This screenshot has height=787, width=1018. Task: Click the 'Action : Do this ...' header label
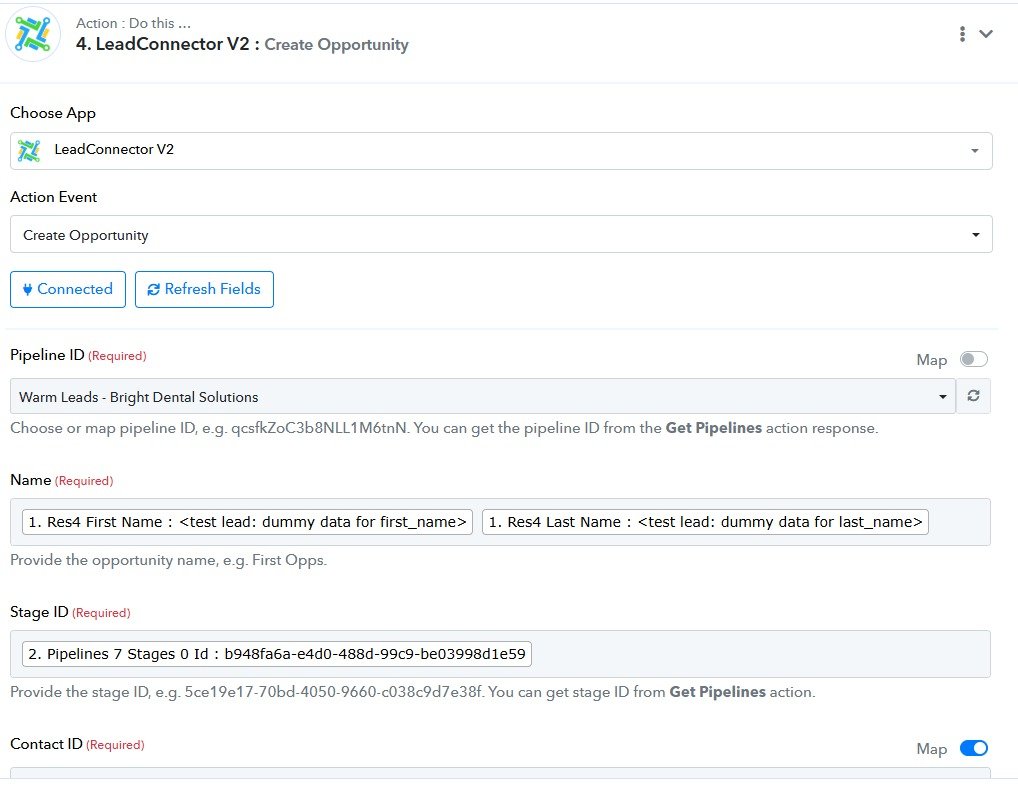click(133, 23)
